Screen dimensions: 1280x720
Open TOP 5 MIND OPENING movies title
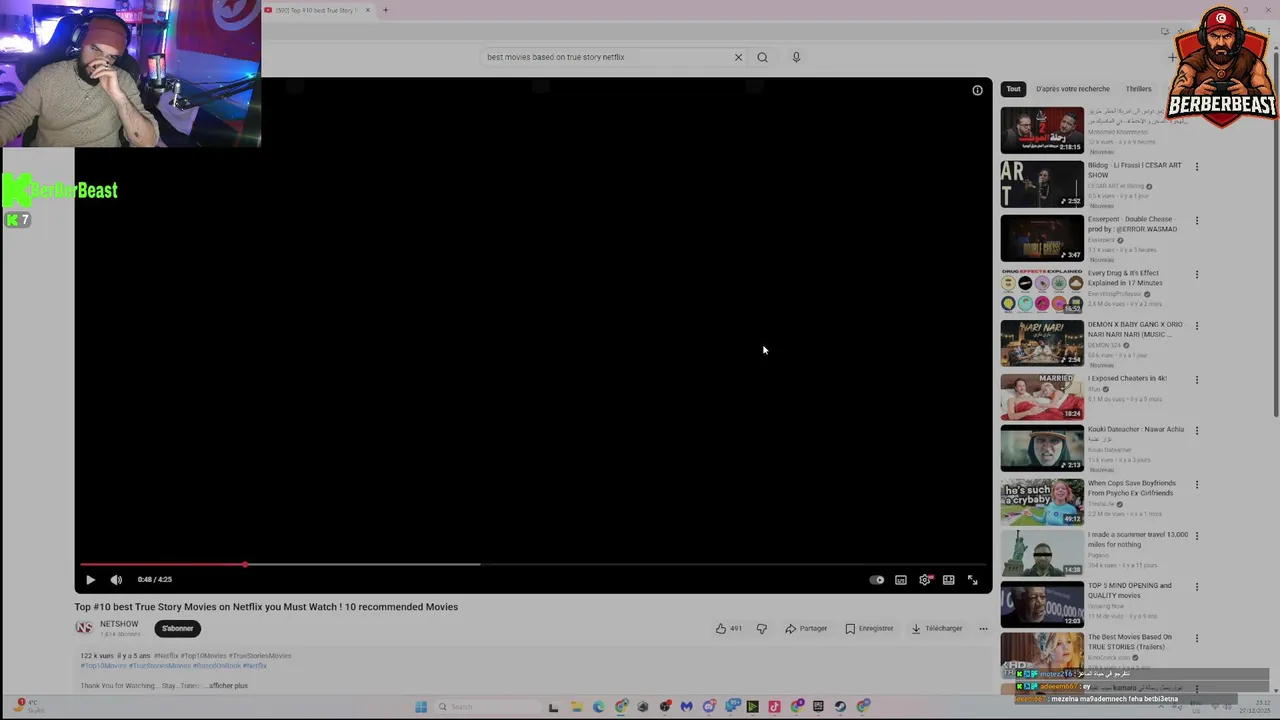click(1130, 590)
